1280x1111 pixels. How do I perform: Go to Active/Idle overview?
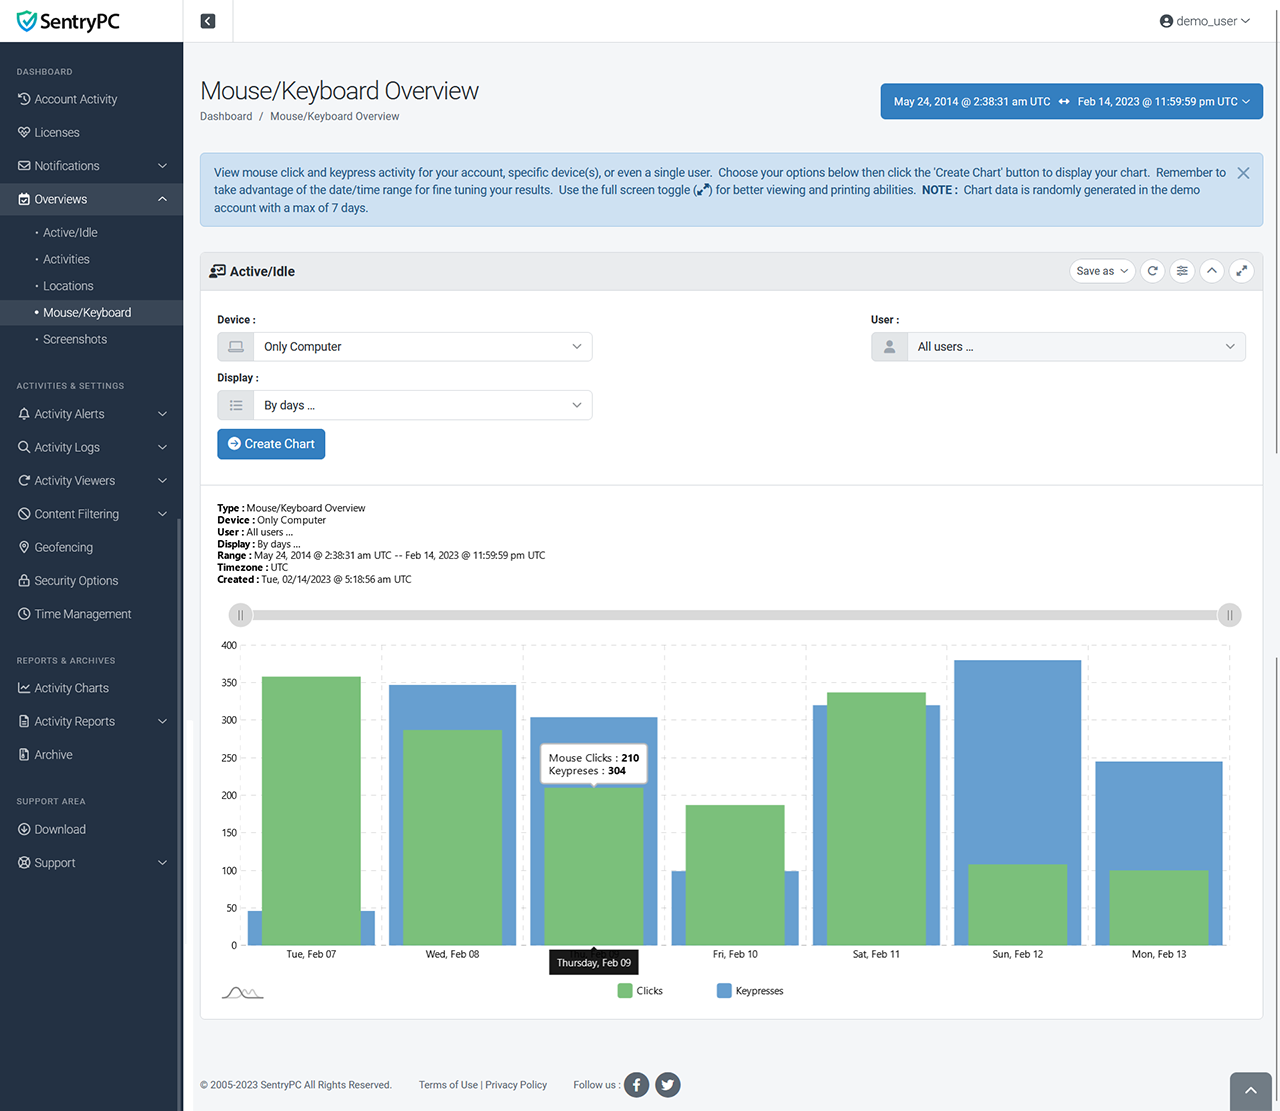[x=70, y=232]
